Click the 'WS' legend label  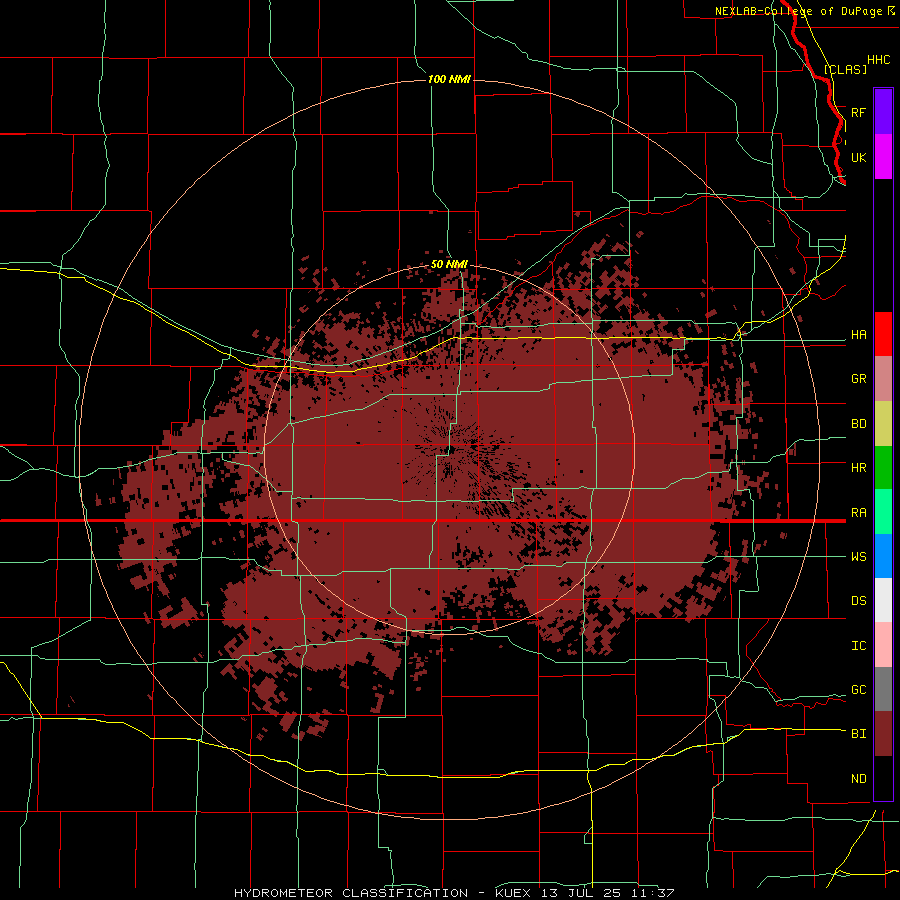[858, 557]
